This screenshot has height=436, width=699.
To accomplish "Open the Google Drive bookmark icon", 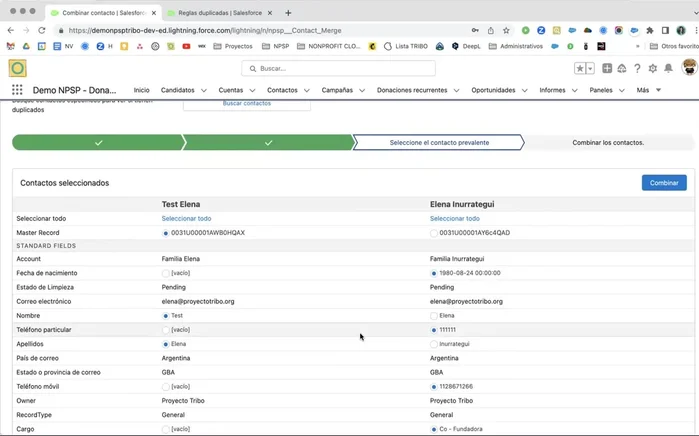I will tap(26, 46).
